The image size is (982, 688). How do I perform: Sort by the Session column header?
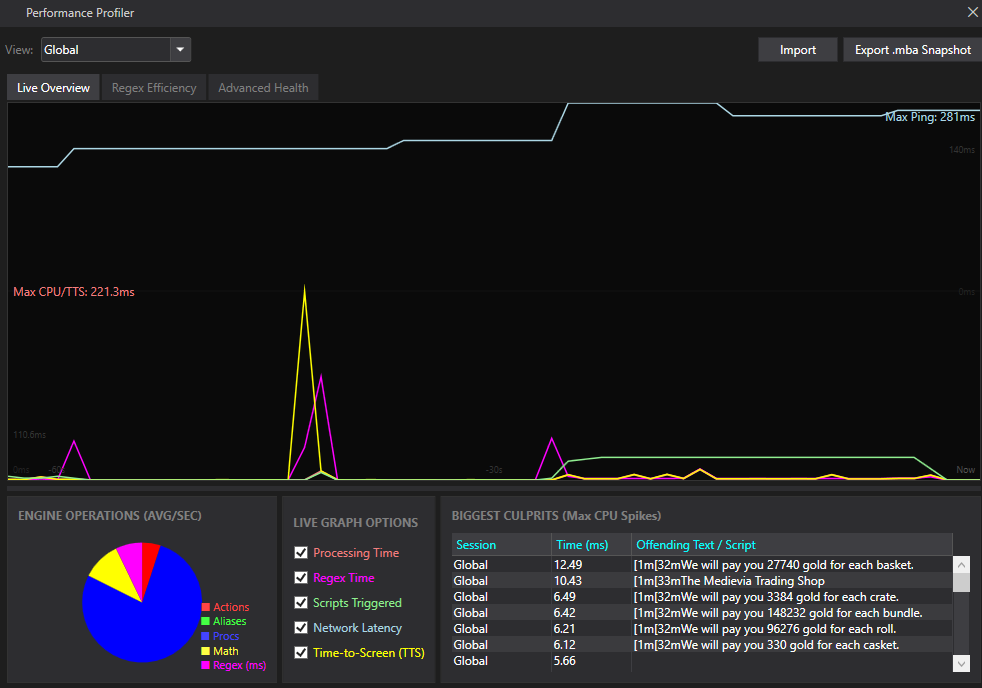click(x=502, y=545)
